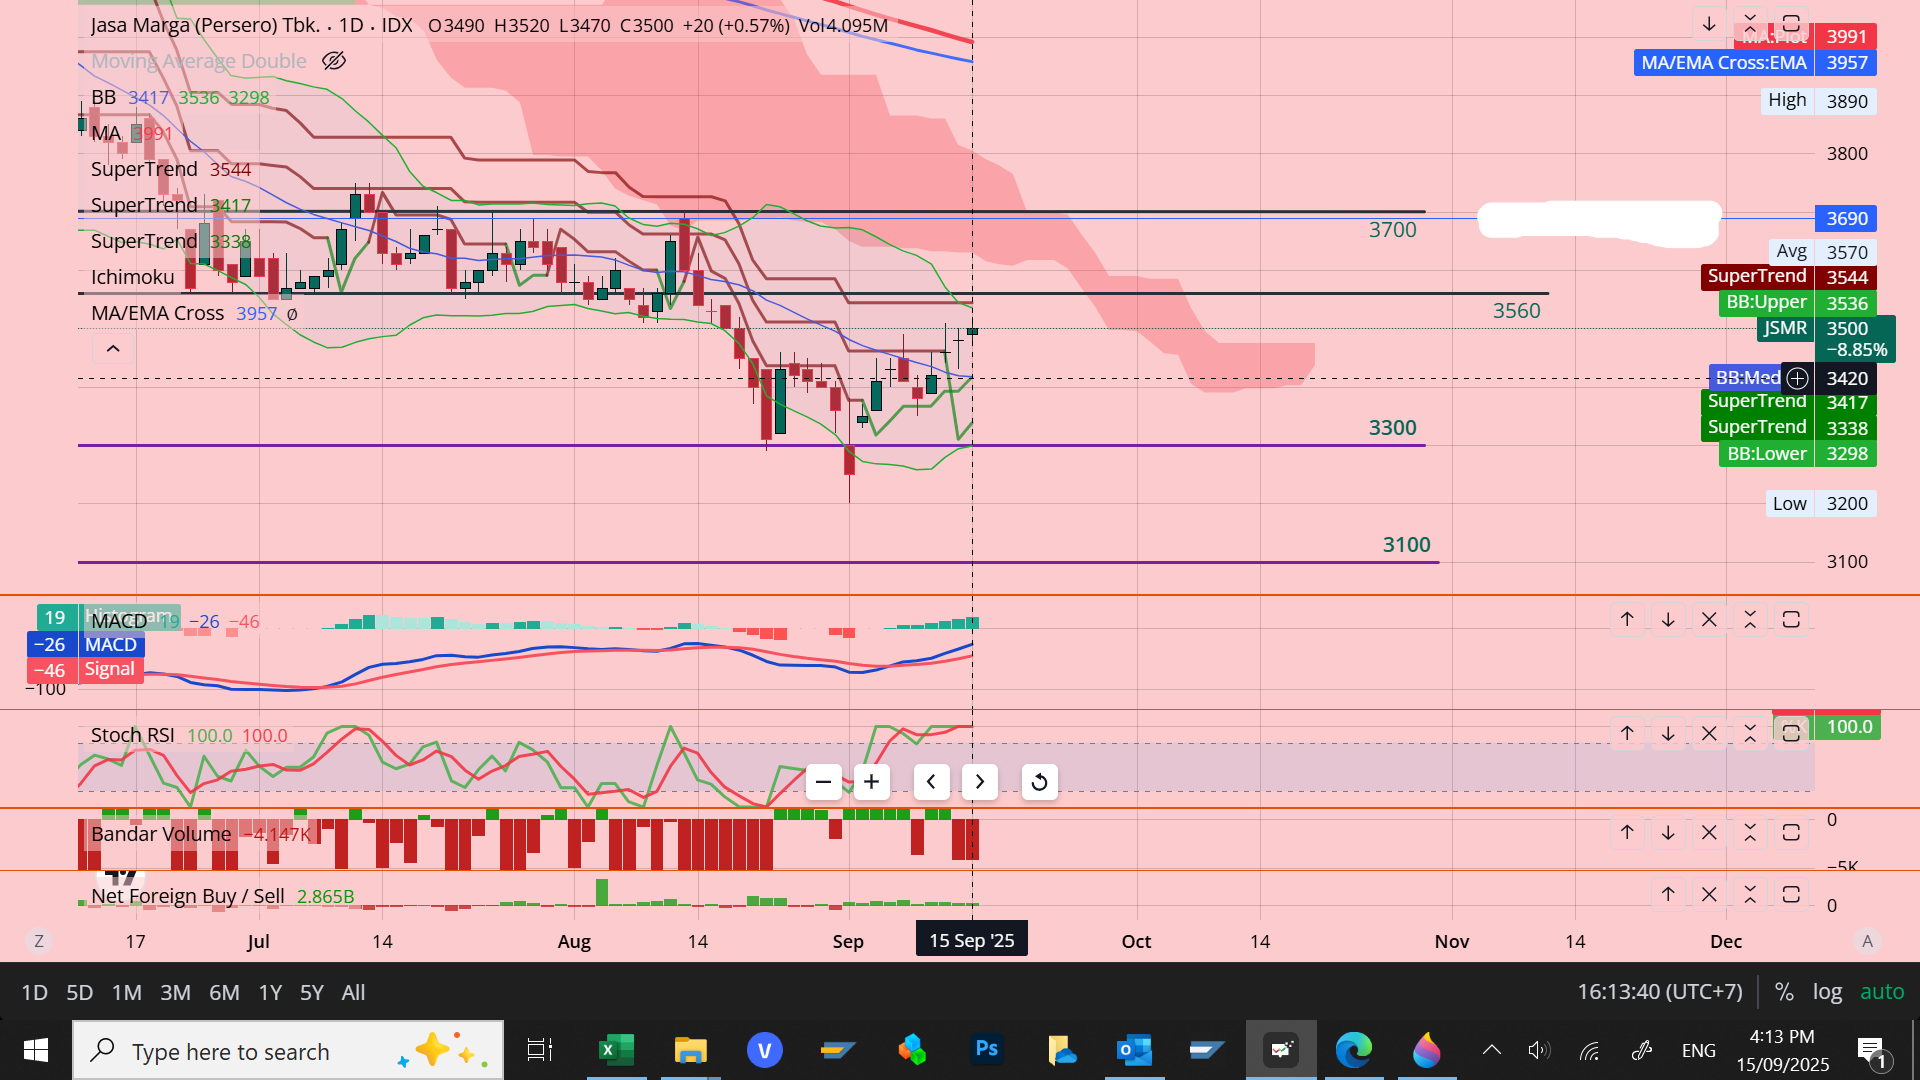Select the 1Y time range
1920x1080 pixels.
click(x=270, y=992)
